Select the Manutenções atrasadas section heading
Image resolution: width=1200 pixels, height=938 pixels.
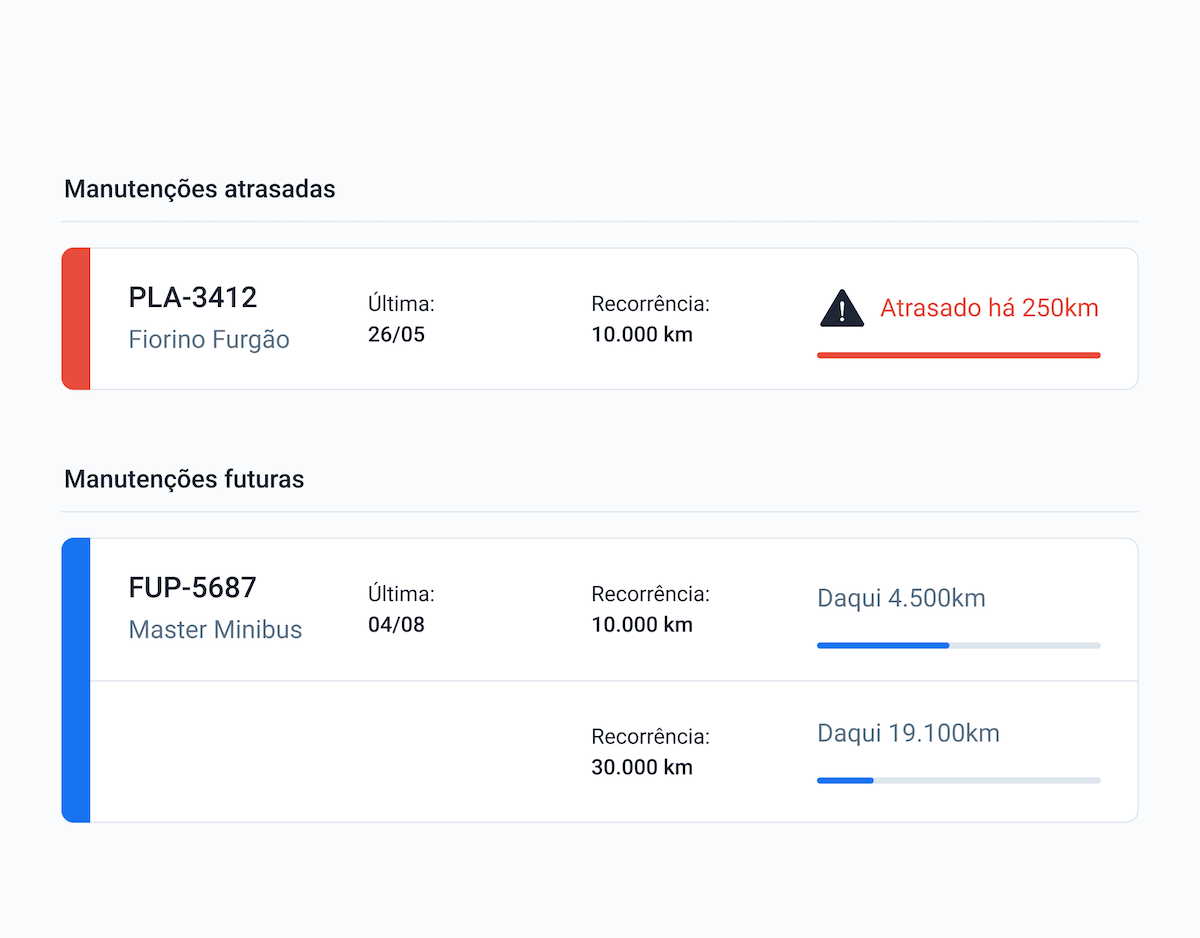tap(200, 189)
